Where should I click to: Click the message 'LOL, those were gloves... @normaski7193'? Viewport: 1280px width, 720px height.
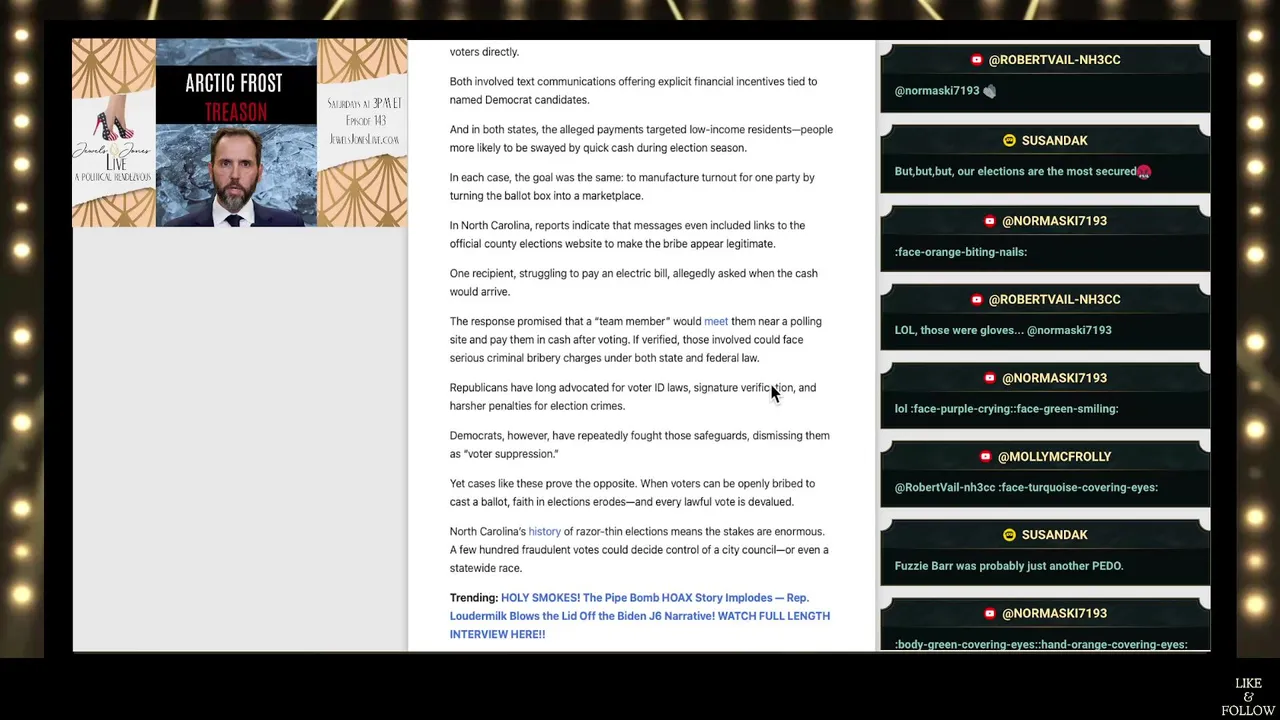click(x=1003, y=330)
